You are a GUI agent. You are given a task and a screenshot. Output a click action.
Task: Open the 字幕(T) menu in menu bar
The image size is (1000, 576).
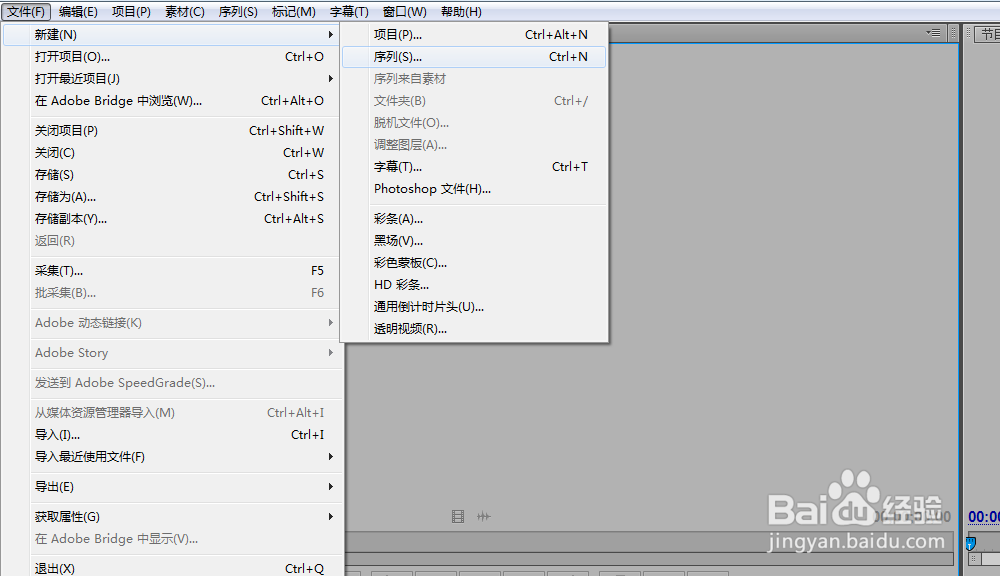tap(349, 11)
